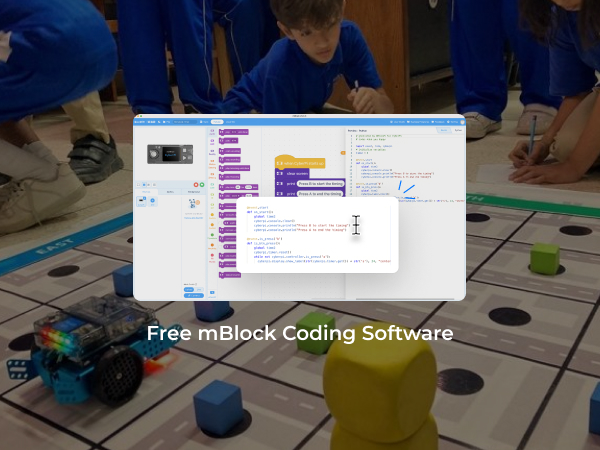600x450 pixels.
Task: Click the mBlock logo in top bar
Action: click(140, 122)
